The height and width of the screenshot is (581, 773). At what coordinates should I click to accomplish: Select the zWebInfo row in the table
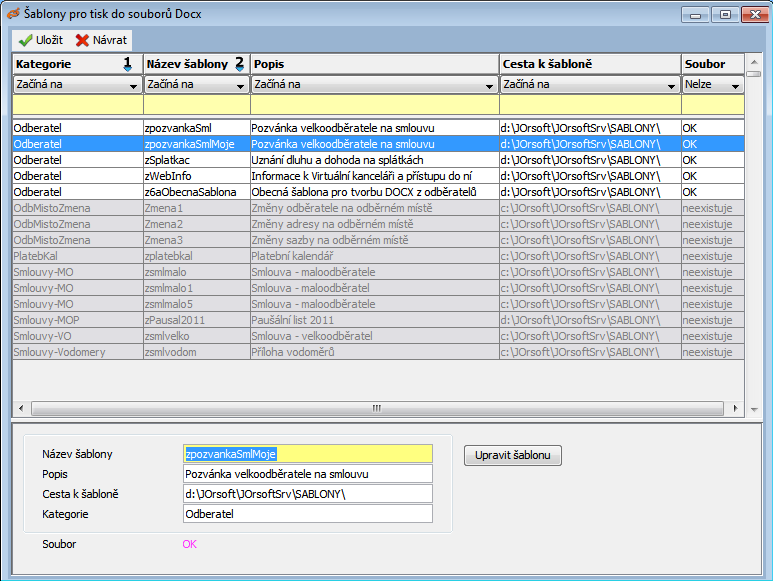[x=196, y=176]
